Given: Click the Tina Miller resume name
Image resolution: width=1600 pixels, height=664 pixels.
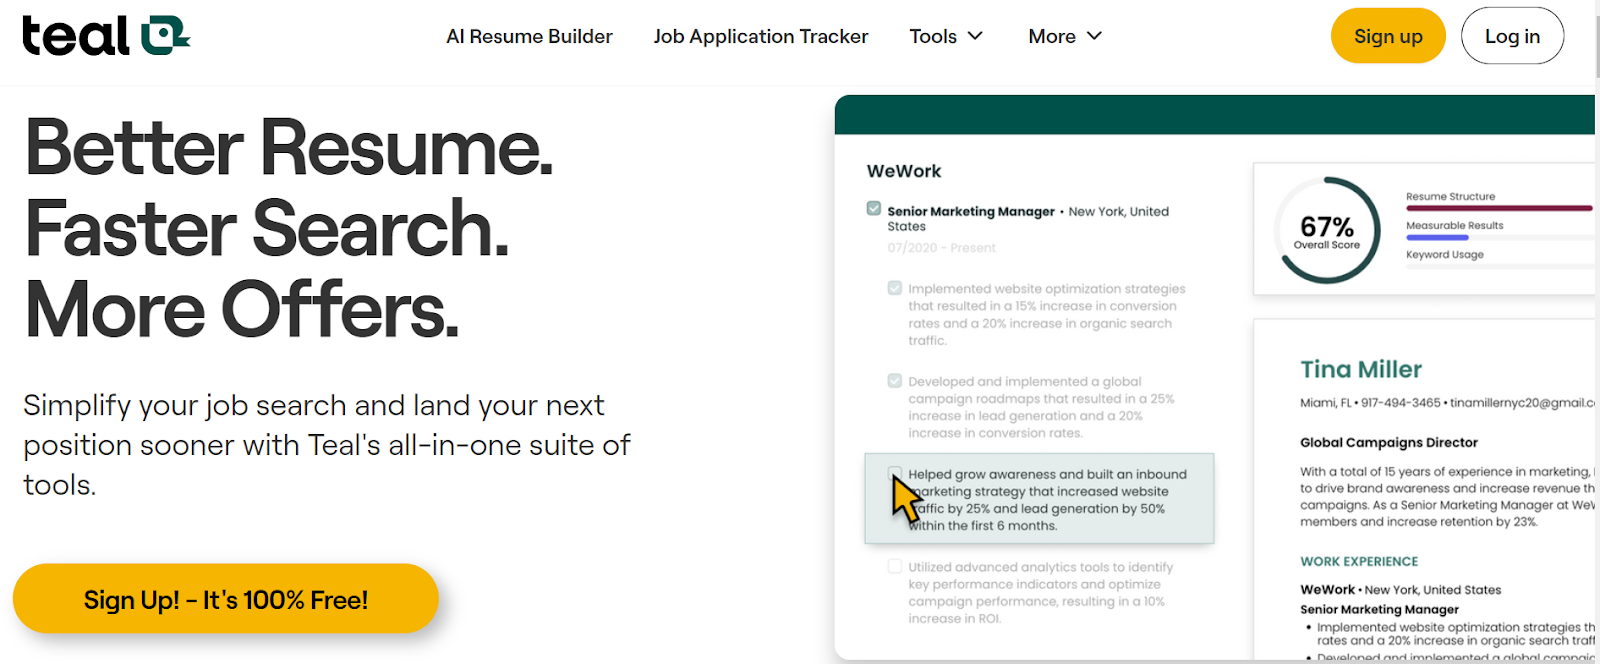Looking at the screenshot, I should pyautogui.click(x=1361, y=370).
